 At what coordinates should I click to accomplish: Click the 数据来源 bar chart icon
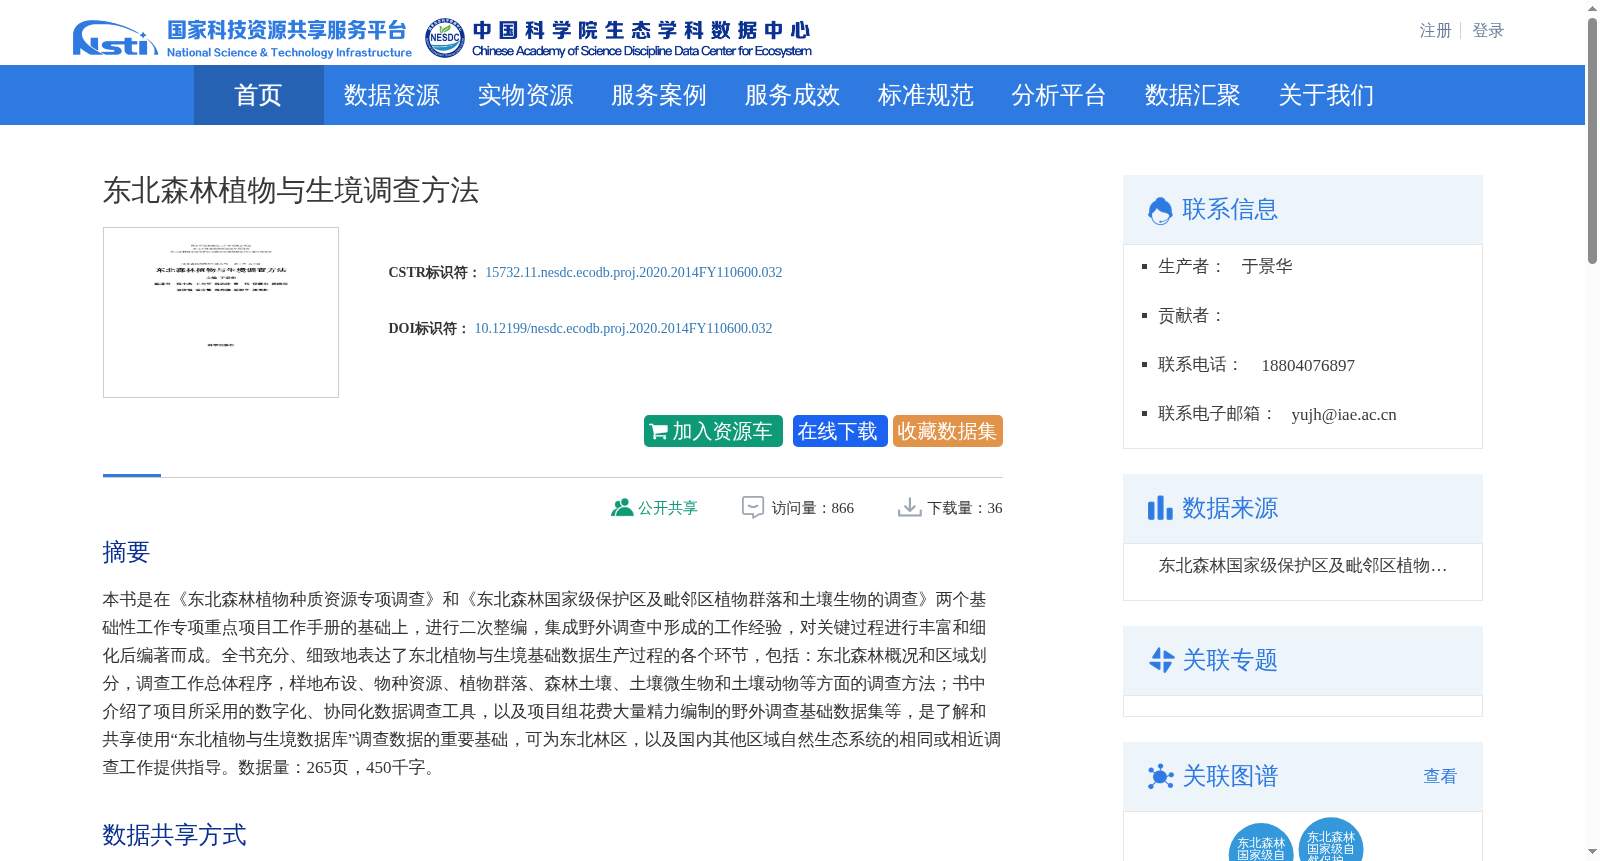click(x=1160, y=508)
